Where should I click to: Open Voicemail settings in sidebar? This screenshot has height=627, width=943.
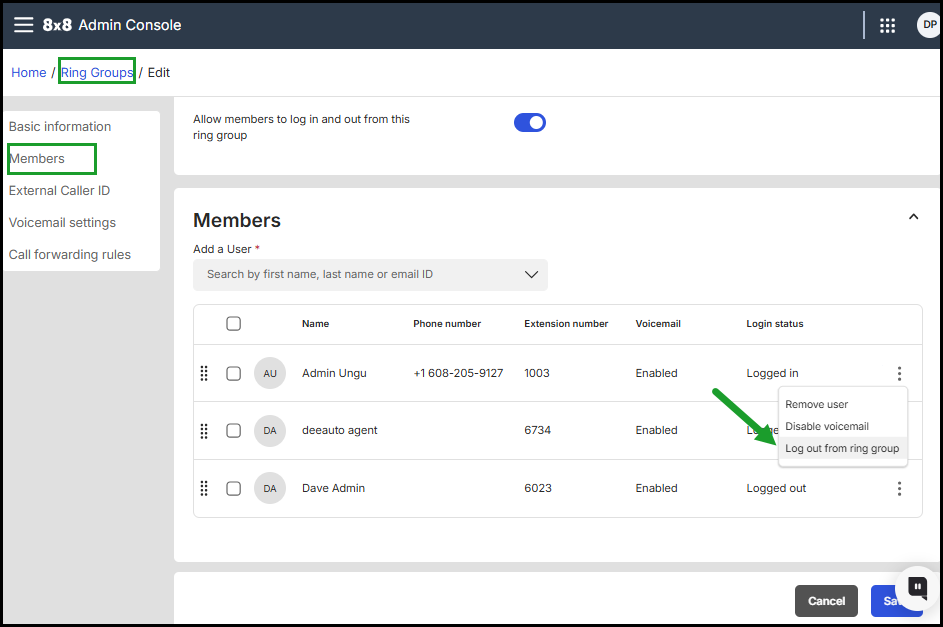coord(62,223)
